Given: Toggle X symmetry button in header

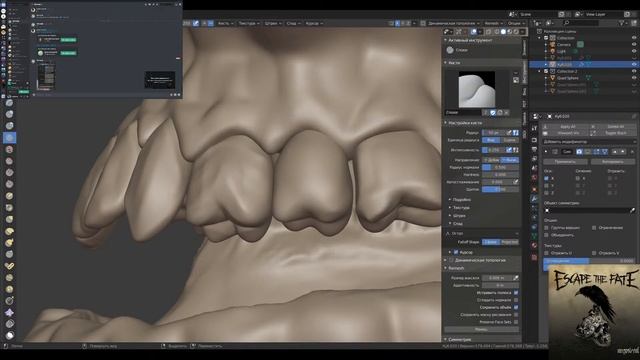Looking at the screenshot, I should coord(397,23).
